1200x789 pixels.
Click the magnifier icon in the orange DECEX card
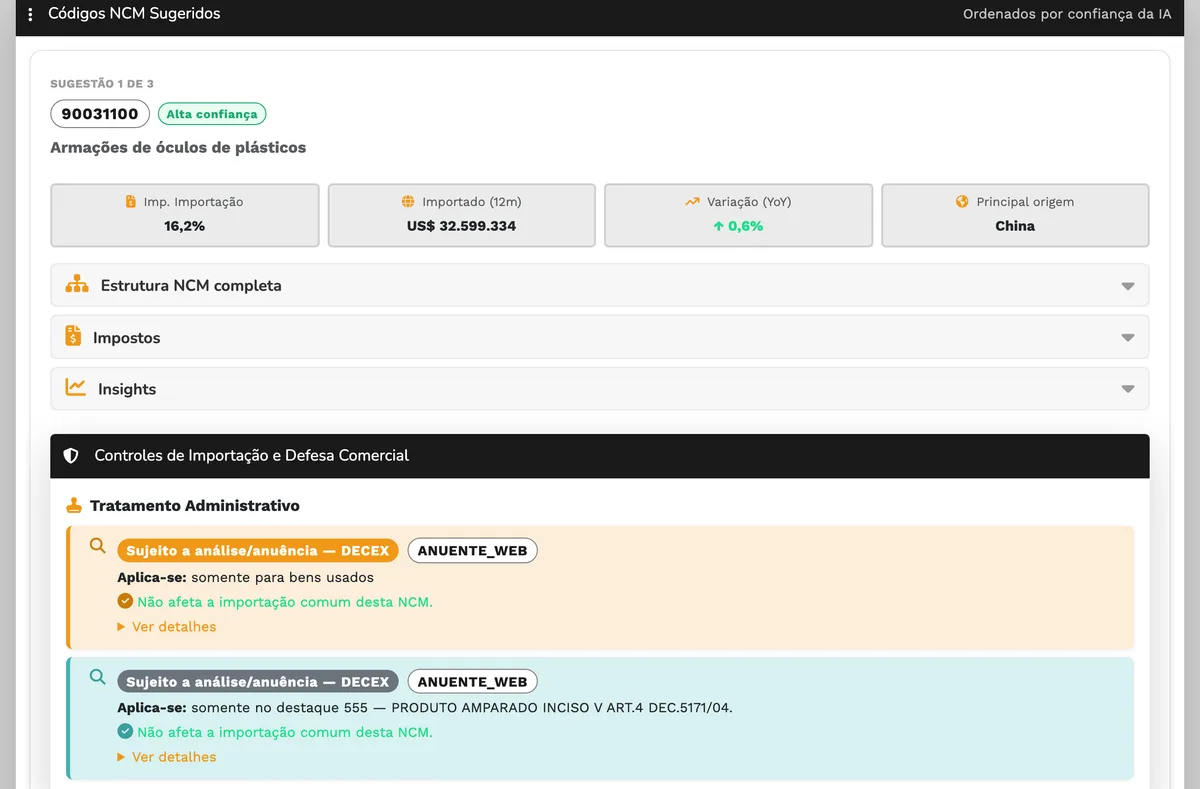click(97, 546)
